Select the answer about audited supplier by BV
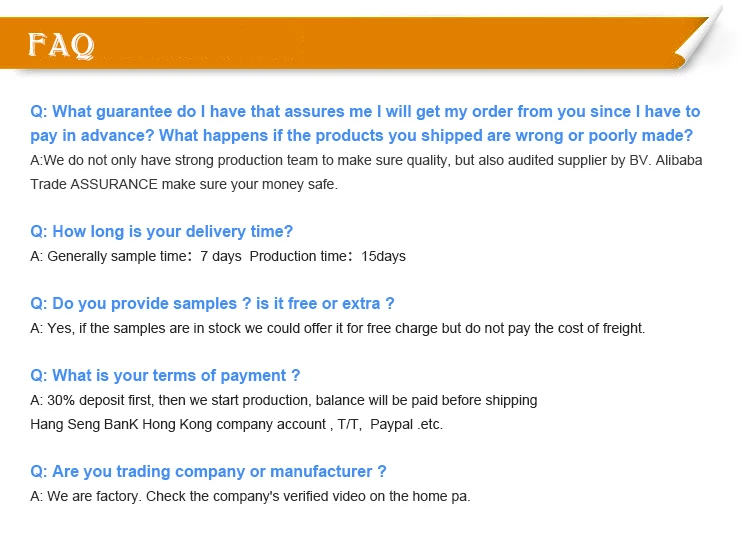The image size is (749, 555). 366,160
